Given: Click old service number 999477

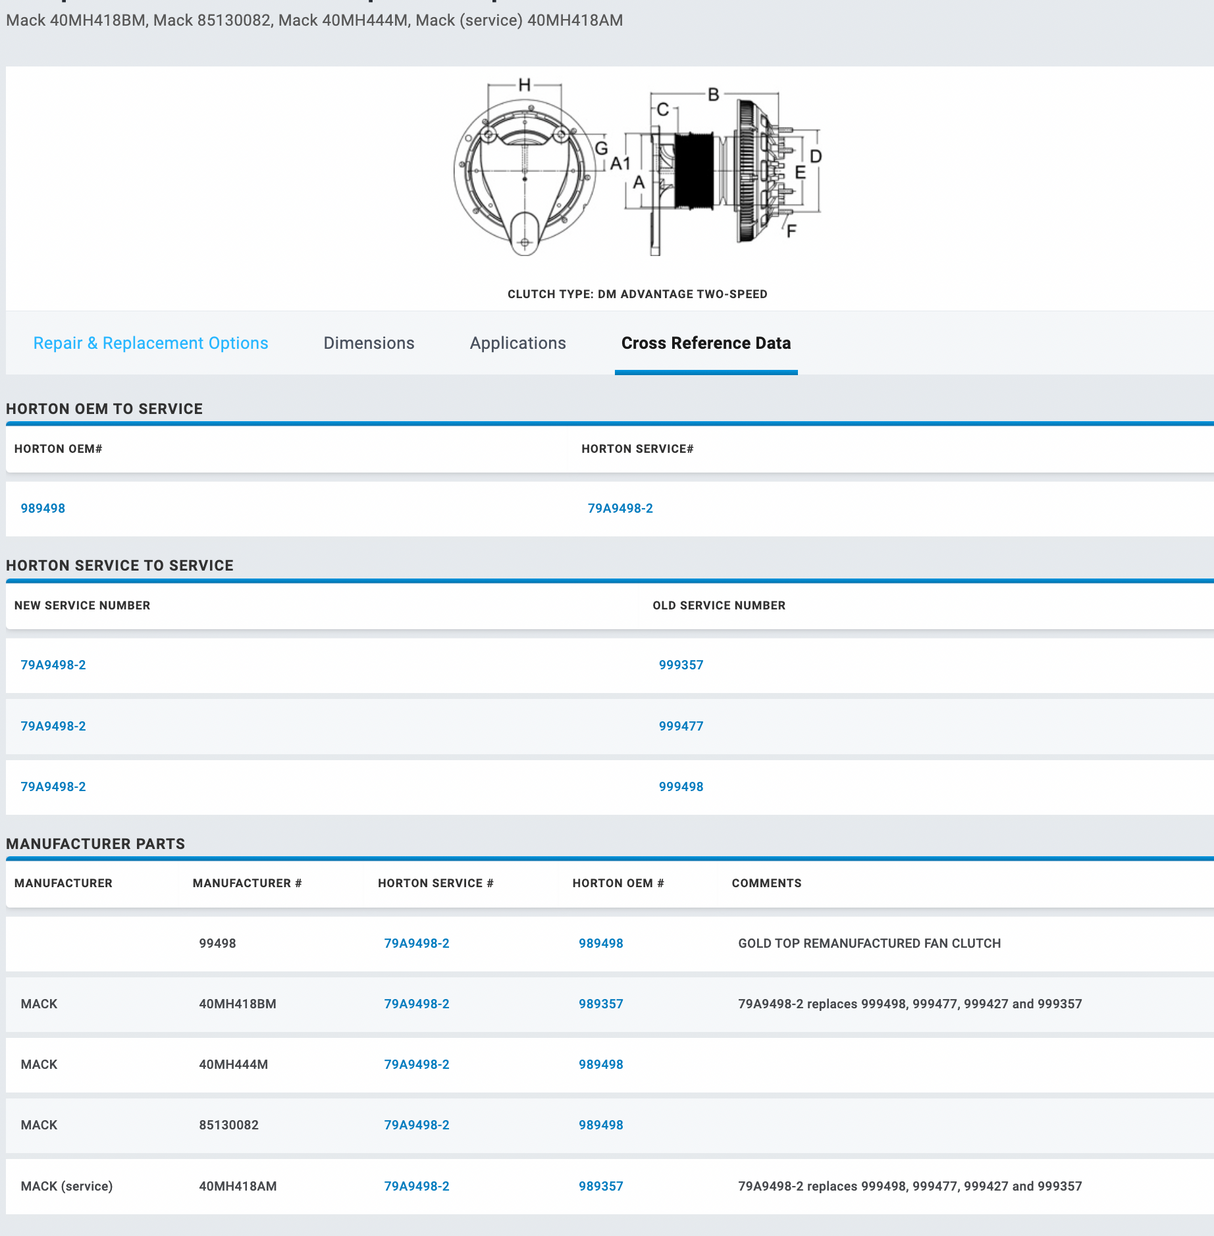Looking at the screenshot, I should [680, 726].
